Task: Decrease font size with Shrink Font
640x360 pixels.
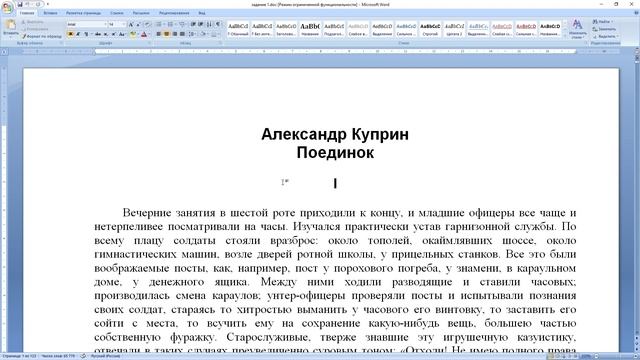Action: click(138, 24)
